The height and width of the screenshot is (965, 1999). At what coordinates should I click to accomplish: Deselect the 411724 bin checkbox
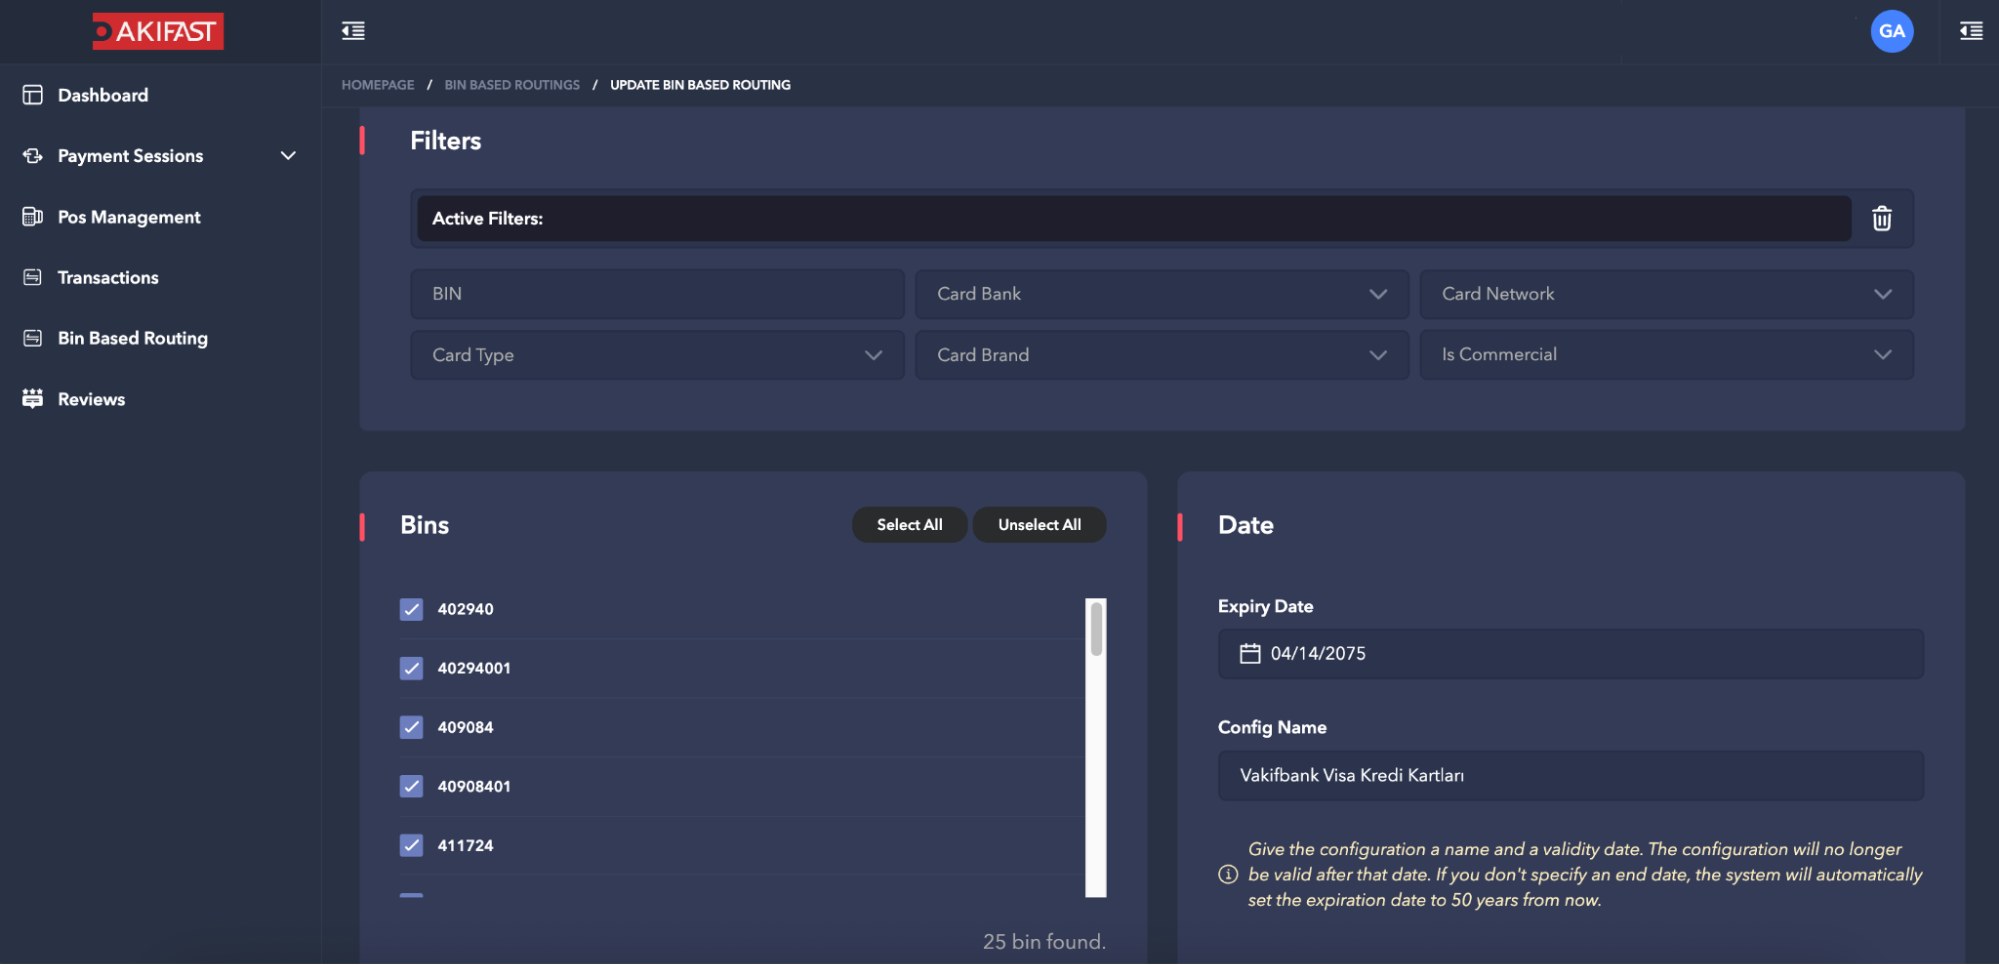(x=411, y=846)
